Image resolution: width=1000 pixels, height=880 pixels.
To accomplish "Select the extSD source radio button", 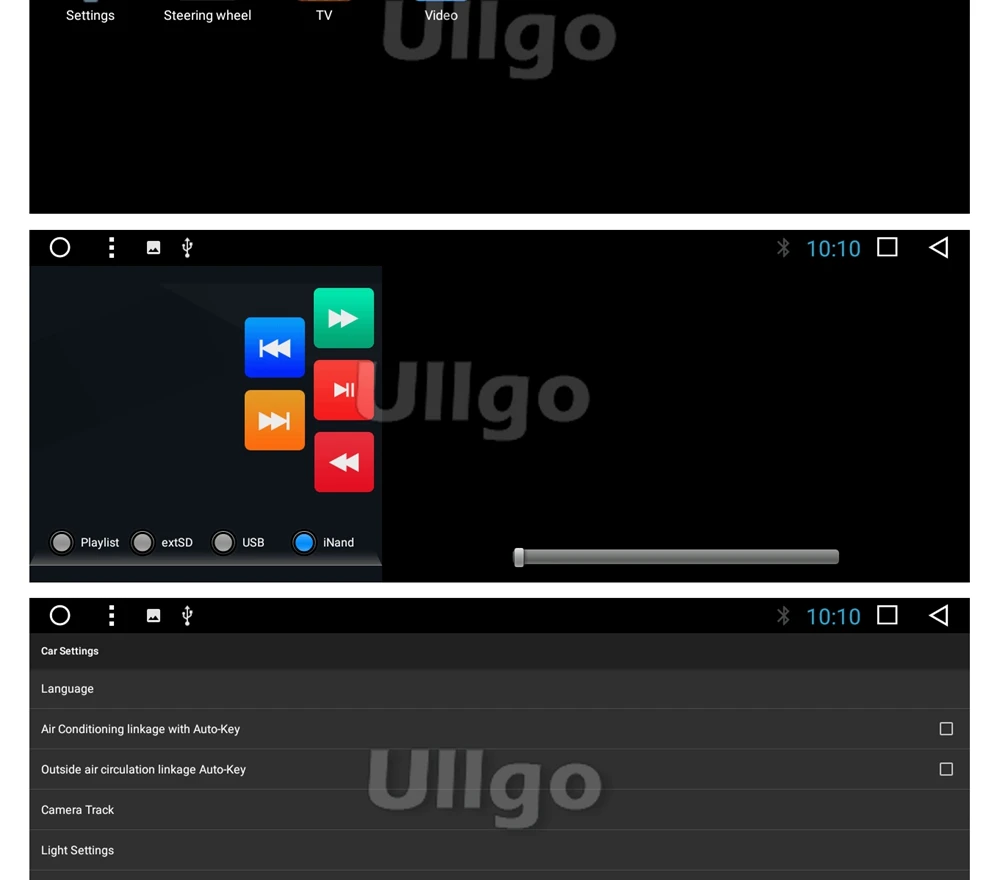I will (x=142, y=543).
